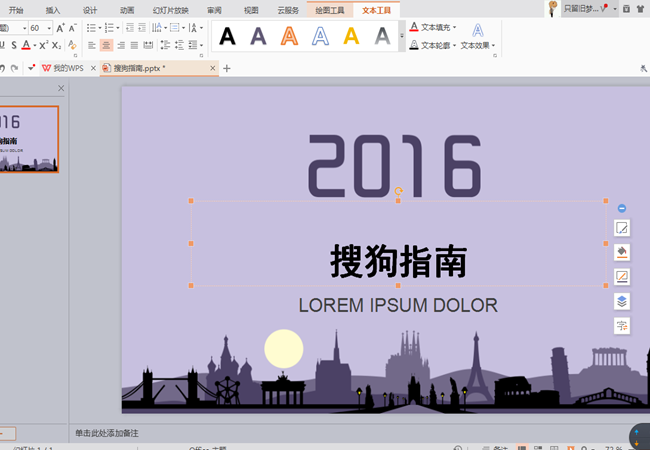Open the font color dropdown arrow

pyautogui.click(x=35, y=45)
